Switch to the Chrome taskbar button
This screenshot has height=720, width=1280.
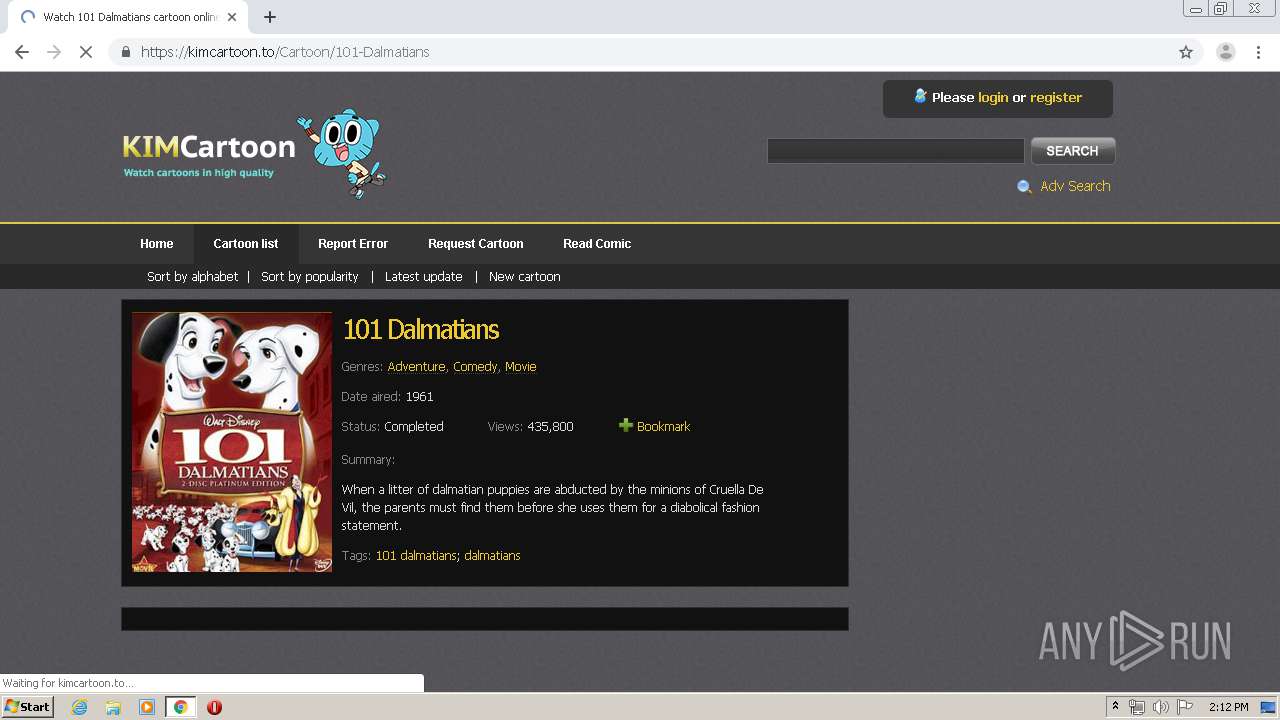click(181, 707)
